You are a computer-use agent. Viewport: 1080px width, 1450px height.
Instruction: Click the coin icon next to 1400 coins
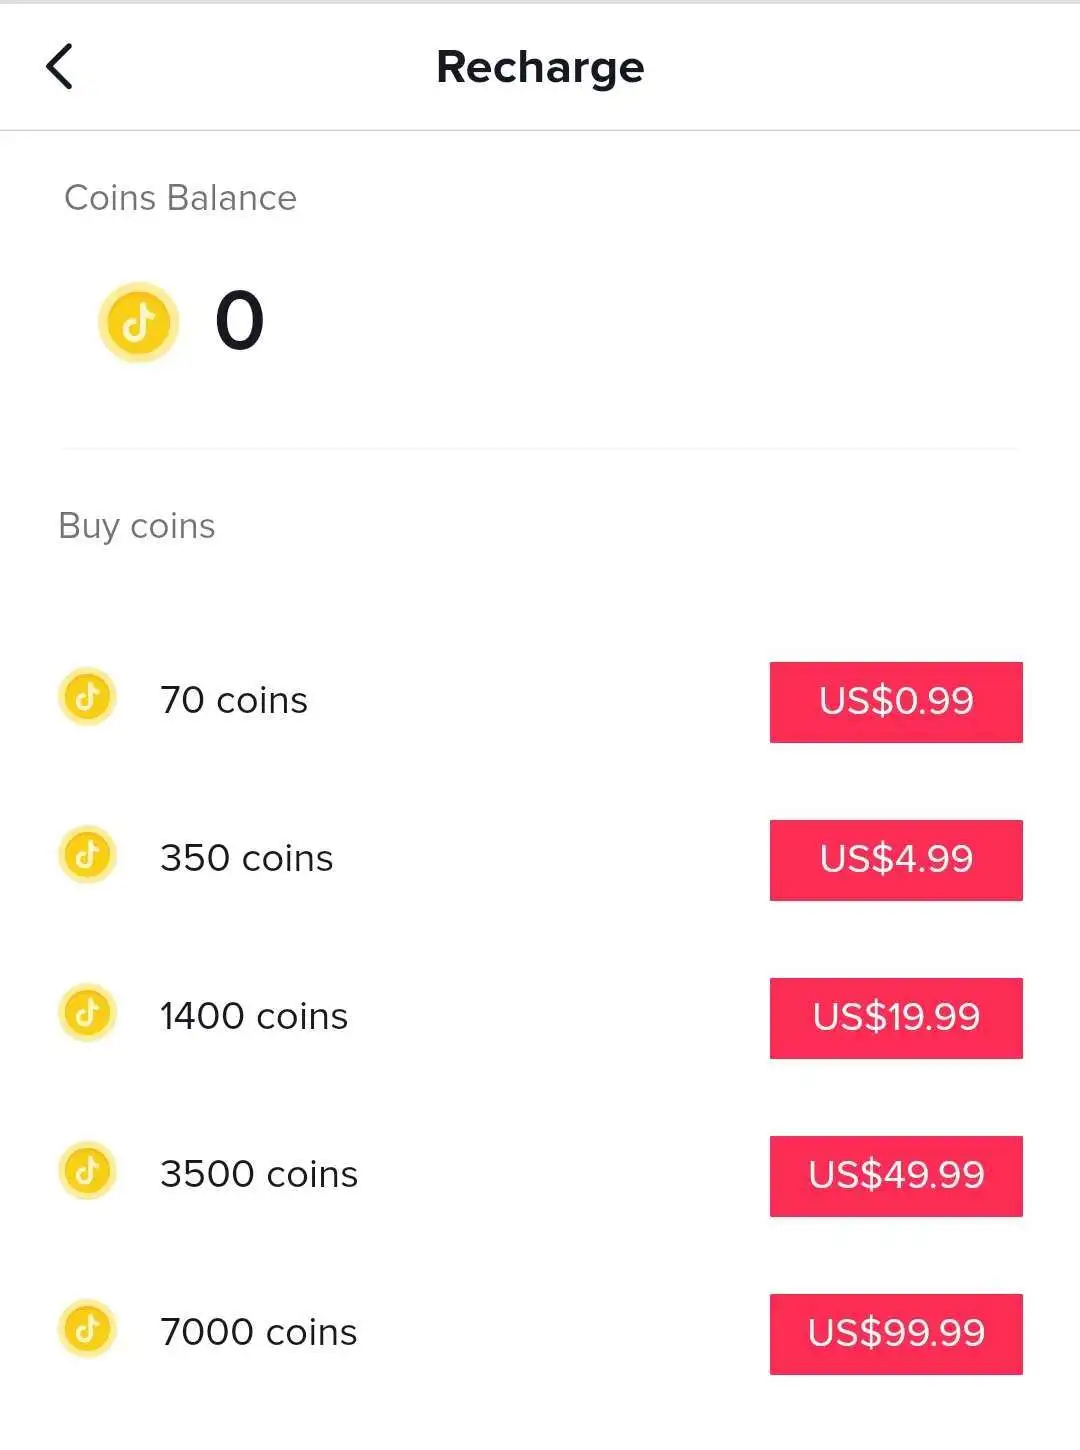pyautogui.click(x=88, y=1012)
